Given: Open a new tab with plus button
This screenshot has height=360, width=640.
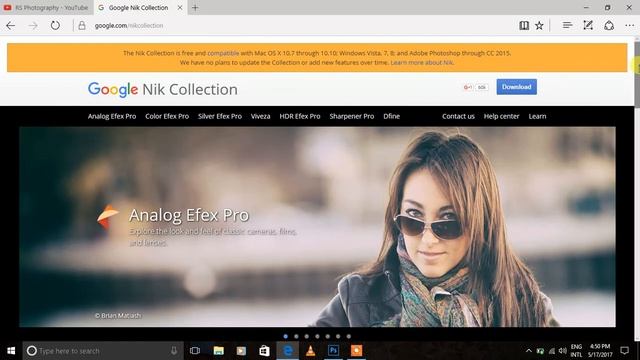Looking at the screenshot, I should point(195,7).
